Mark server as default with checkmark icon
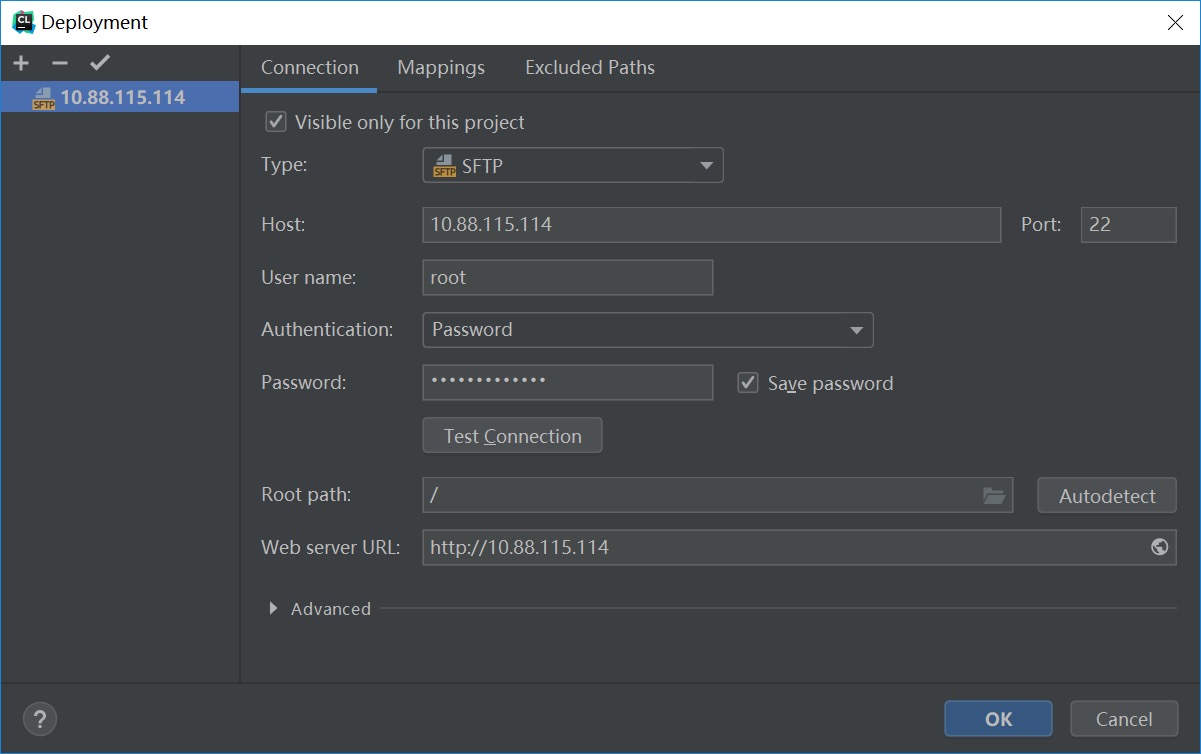The width and height of the screenshot is (1201, 754). pyautogui.click(x=99, y=64)
